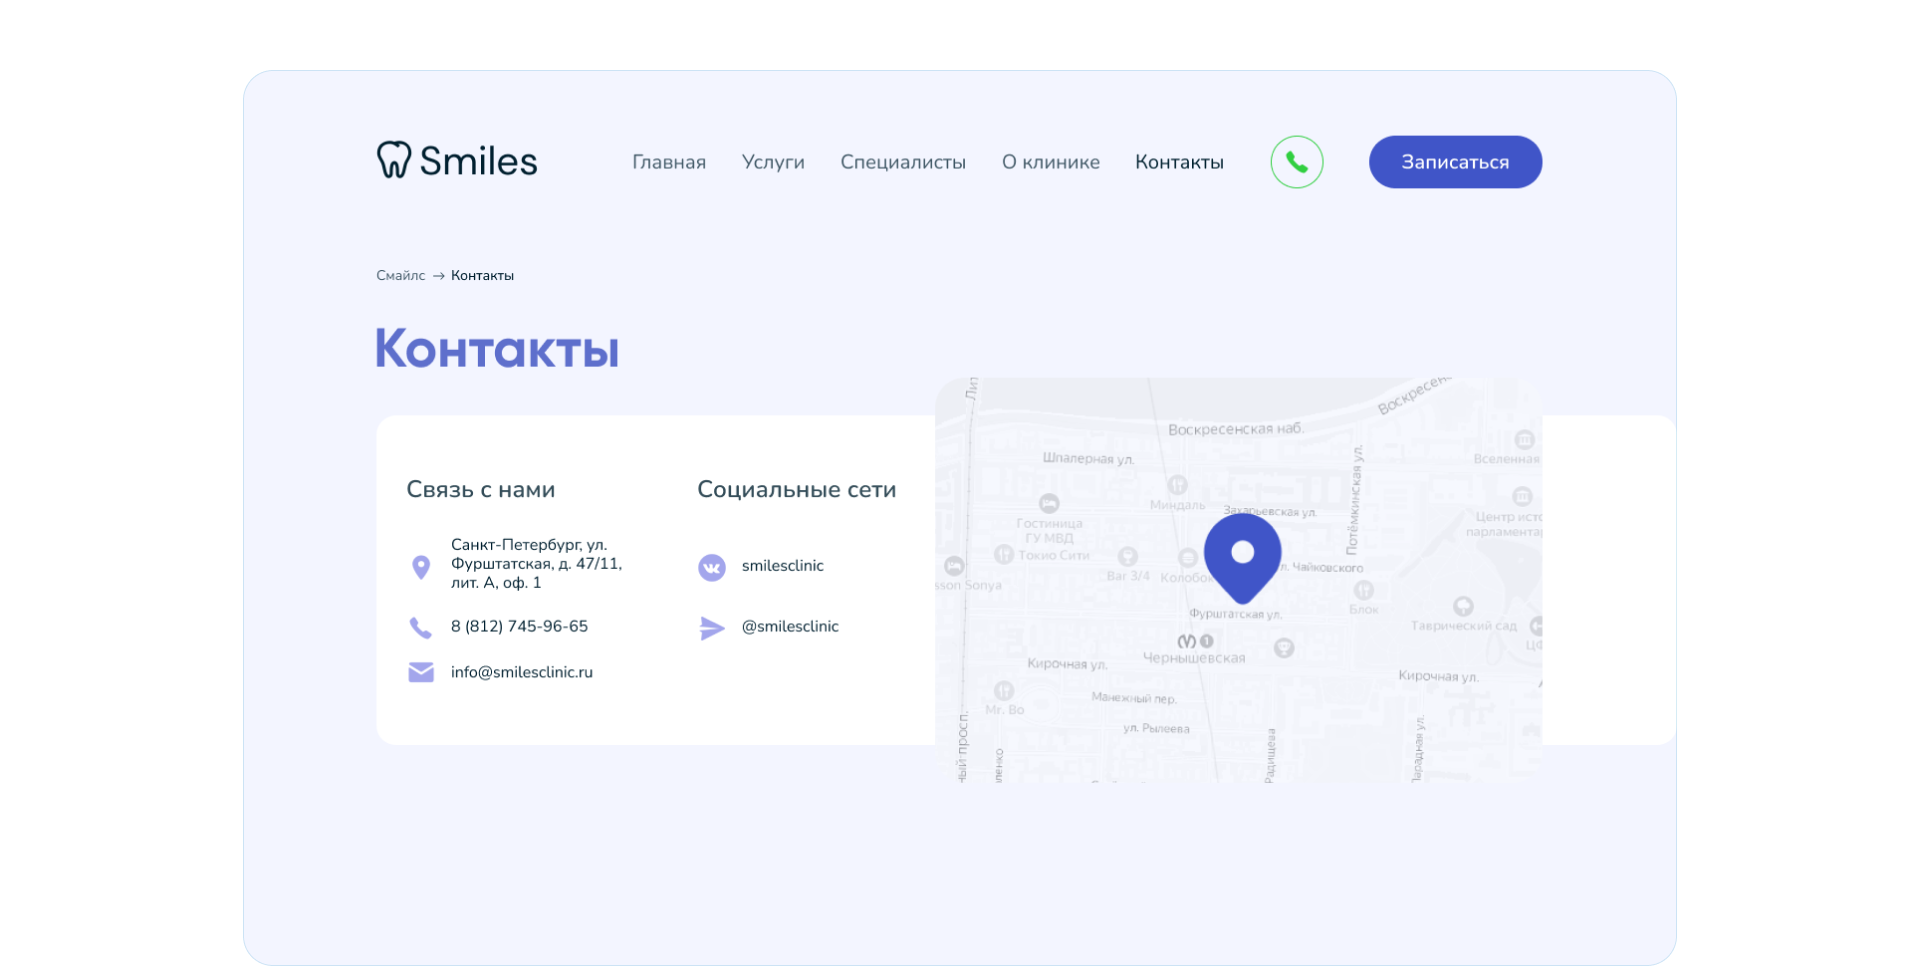Click the VK social network icon
Viewport: 1920px width, 966px height.
tap(712, 566)
